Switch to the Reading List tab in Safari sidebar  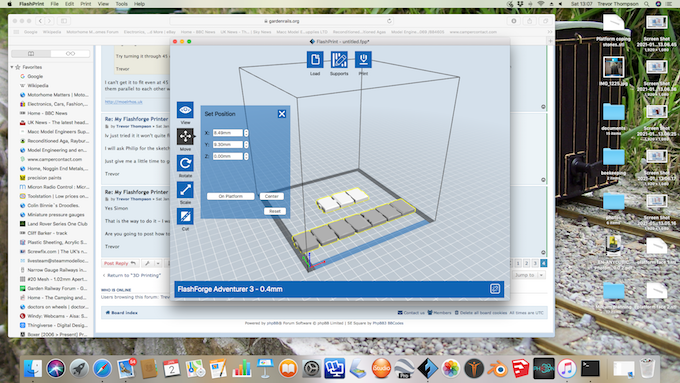[x=70, y=53]
